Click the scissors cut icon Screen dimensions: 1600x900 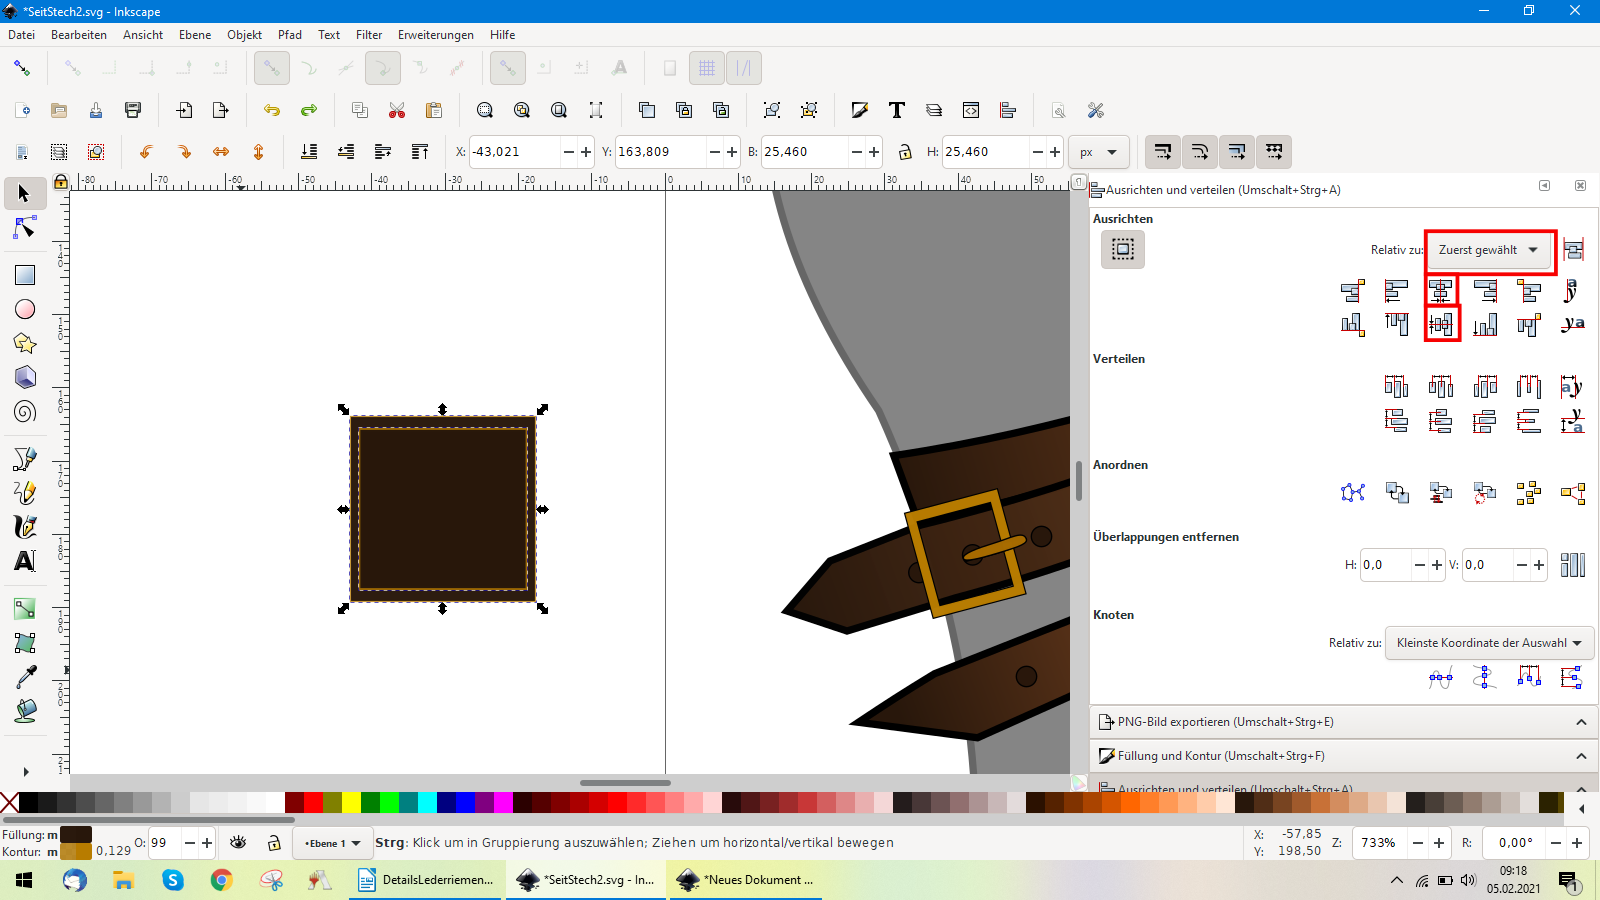[397, 110]
